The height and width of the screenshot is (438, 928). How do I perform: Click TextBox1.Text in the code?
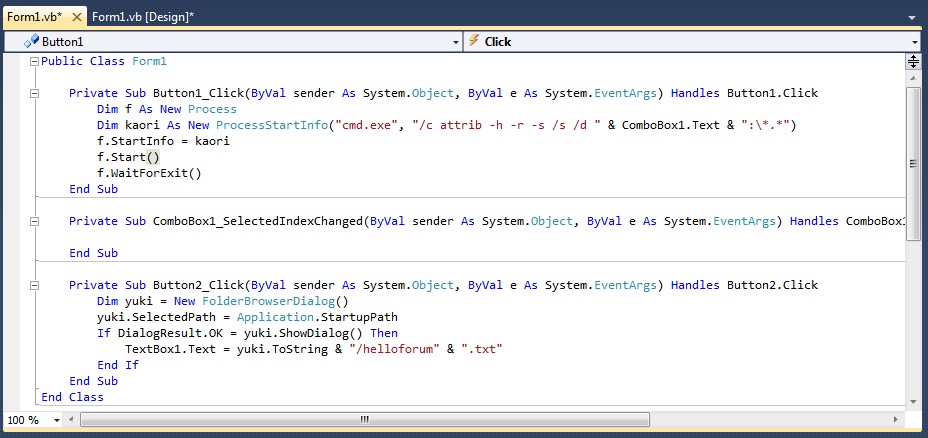pyautogui.click(x=170, y=349)
